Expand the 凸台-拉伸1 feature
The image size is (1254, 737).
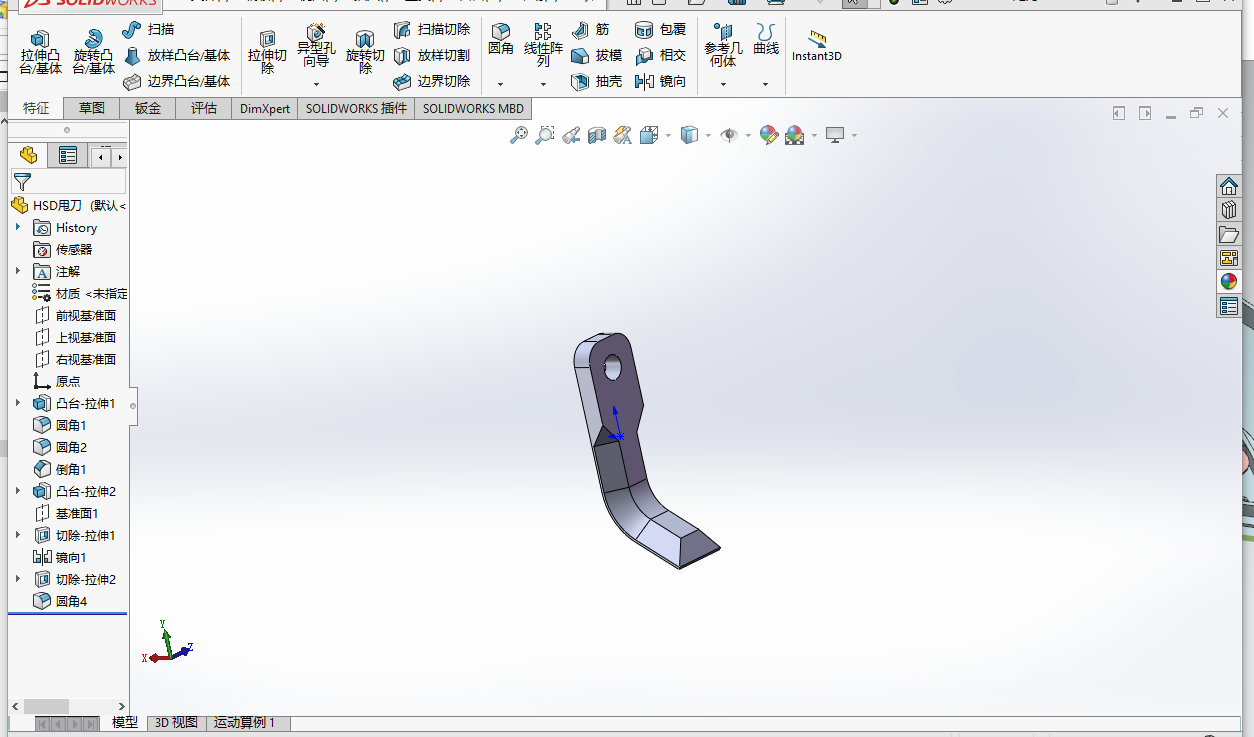click(17, 403)
